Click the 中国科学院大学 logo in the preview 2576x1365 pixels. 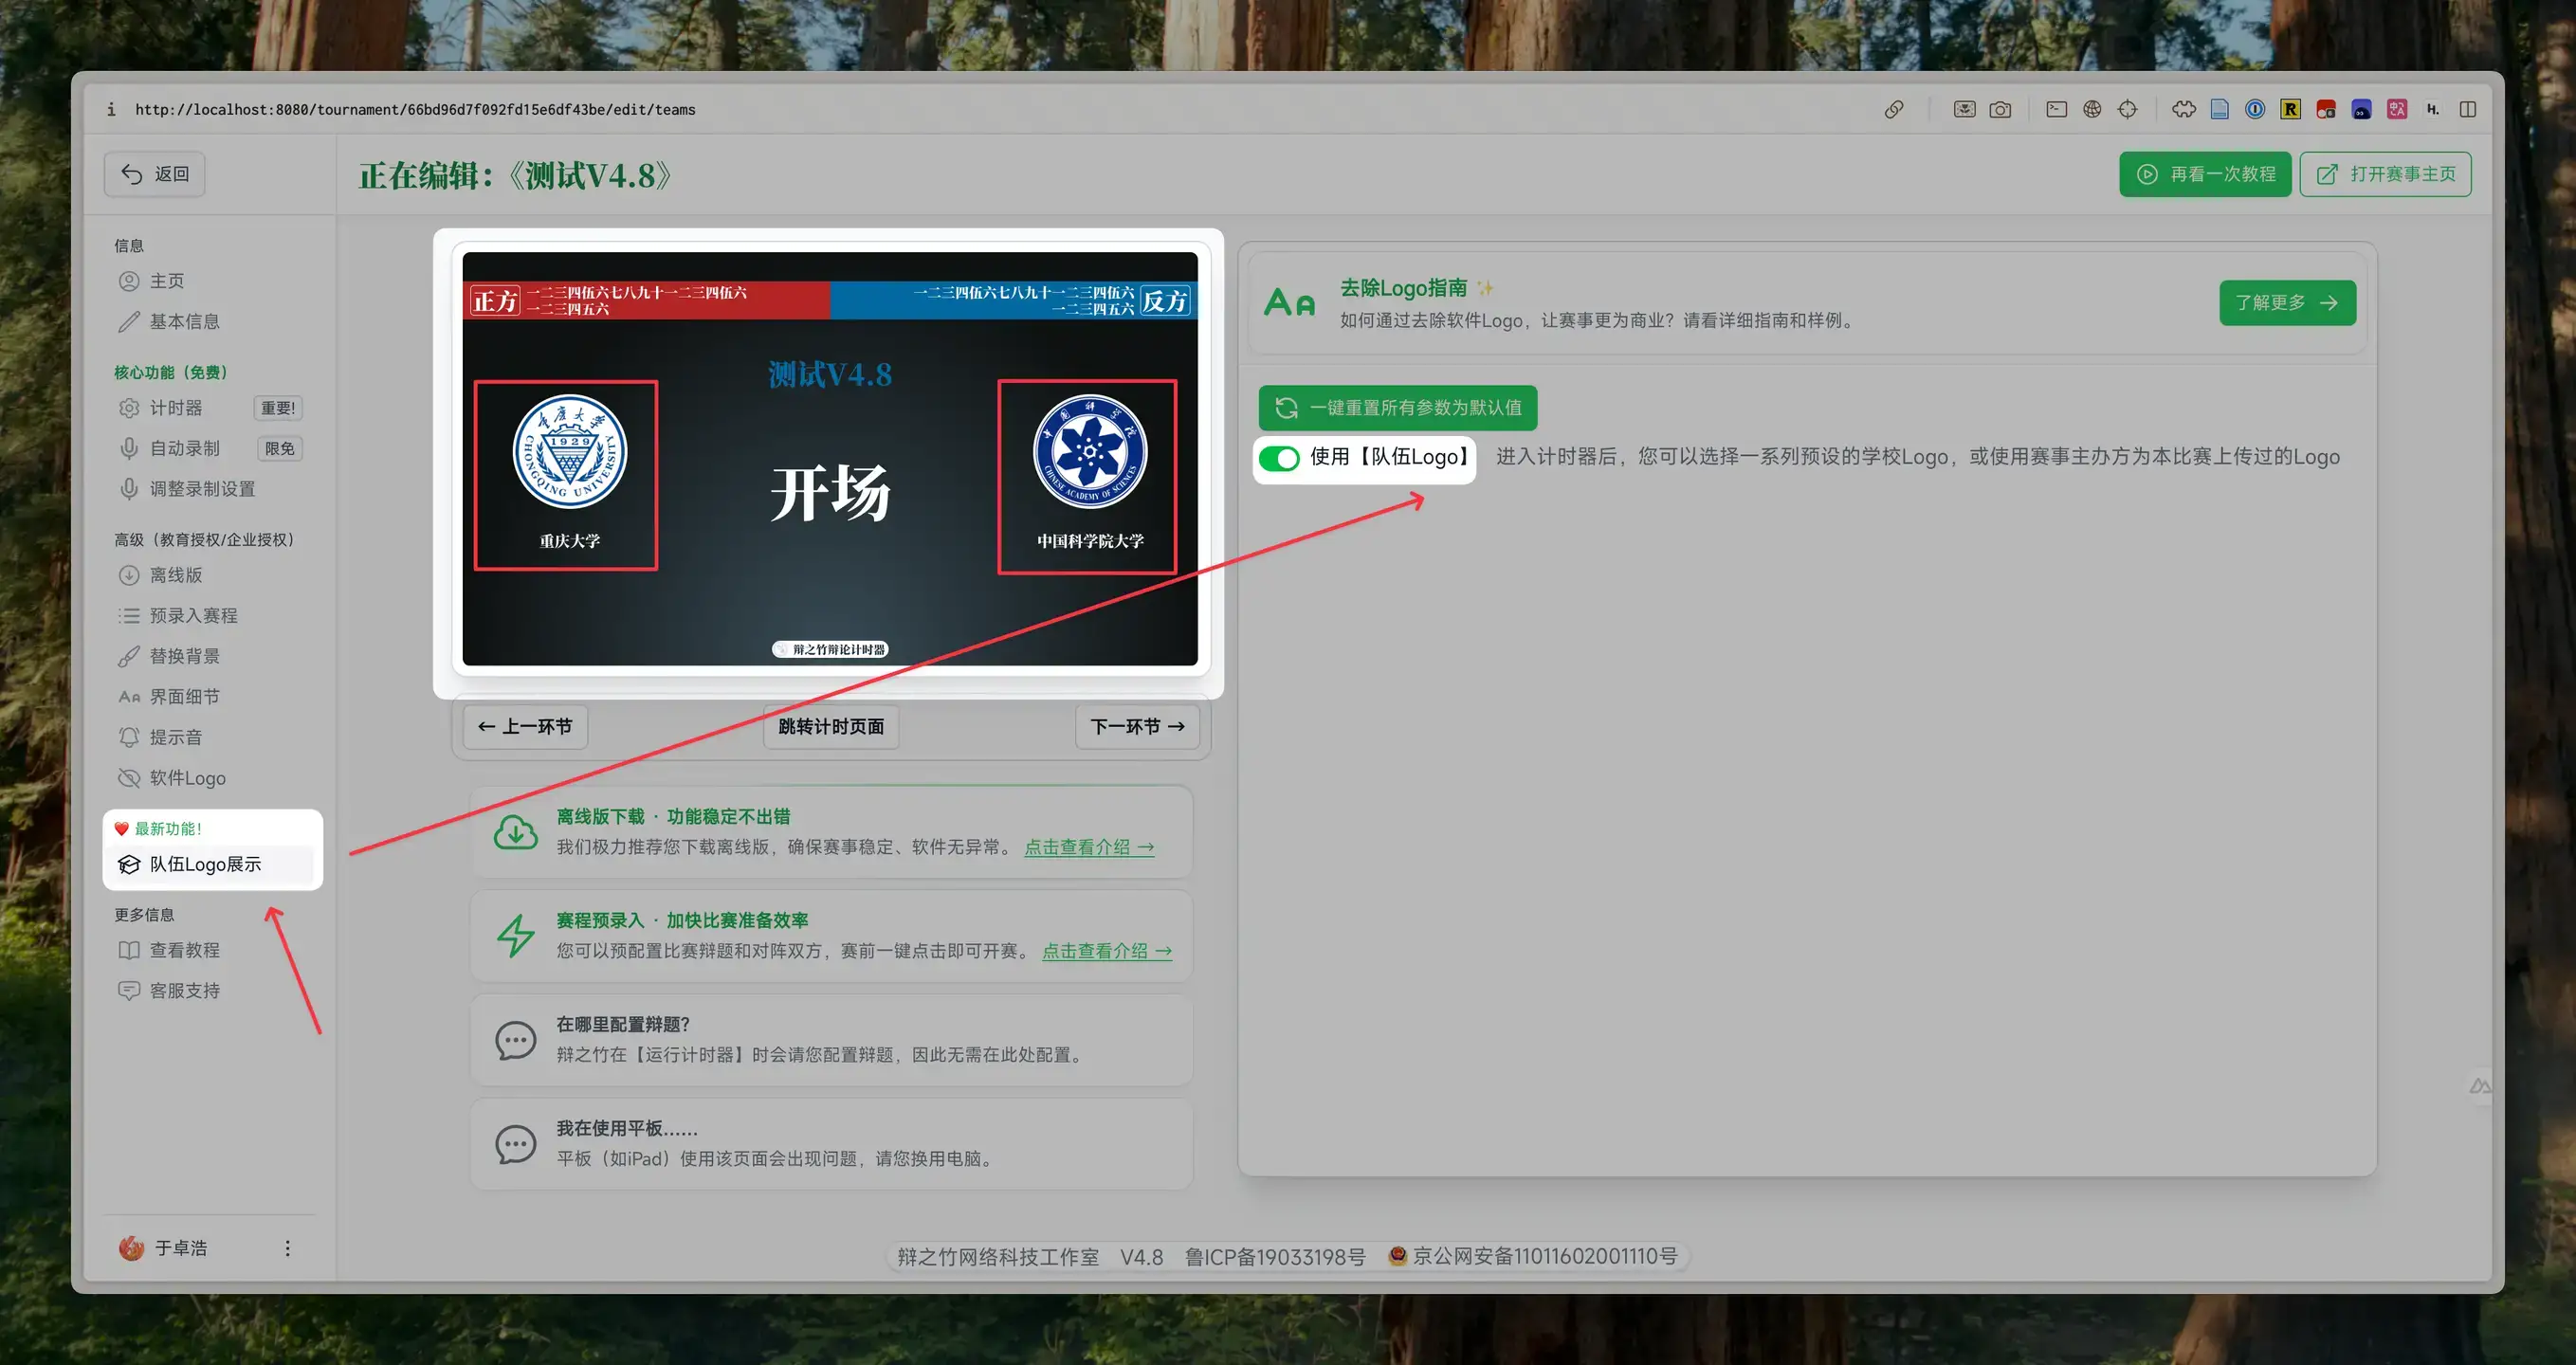tap(1090, 452)
